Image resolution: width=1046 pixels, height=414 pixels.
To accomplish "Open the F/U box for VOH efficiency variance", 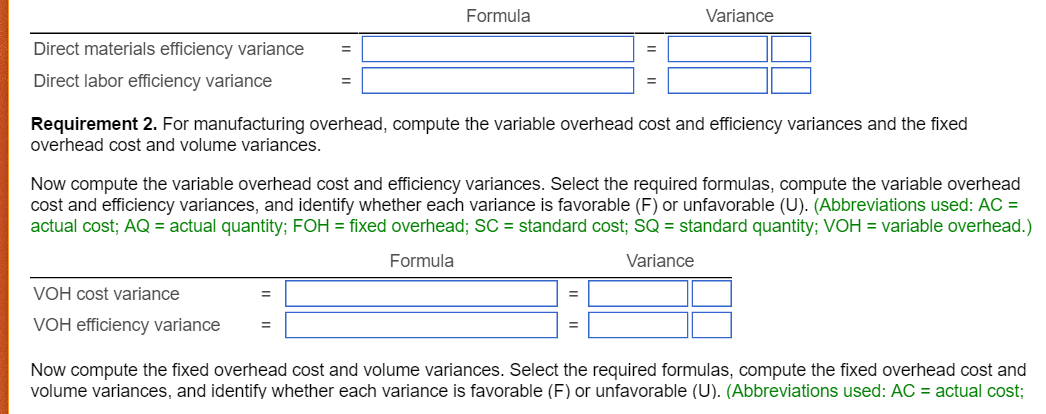I will coord(712,325).
